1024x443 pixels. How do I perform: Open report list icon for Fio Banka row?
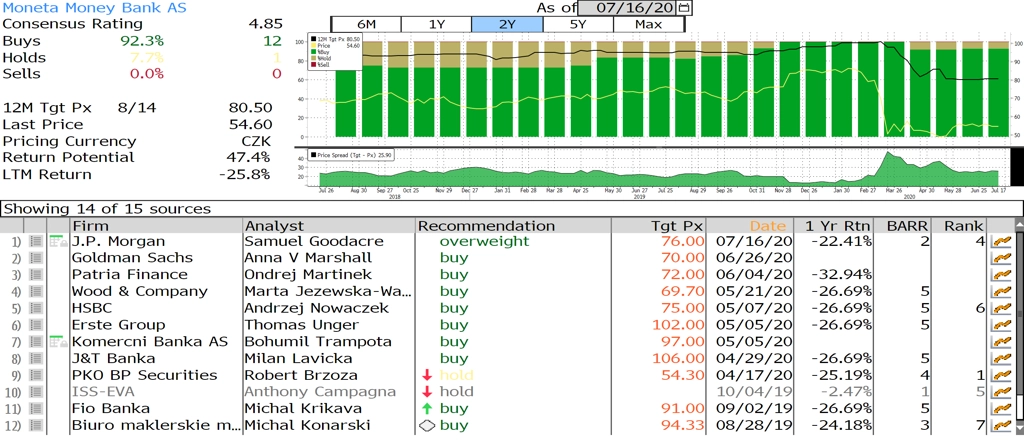[x=37, y=409]
